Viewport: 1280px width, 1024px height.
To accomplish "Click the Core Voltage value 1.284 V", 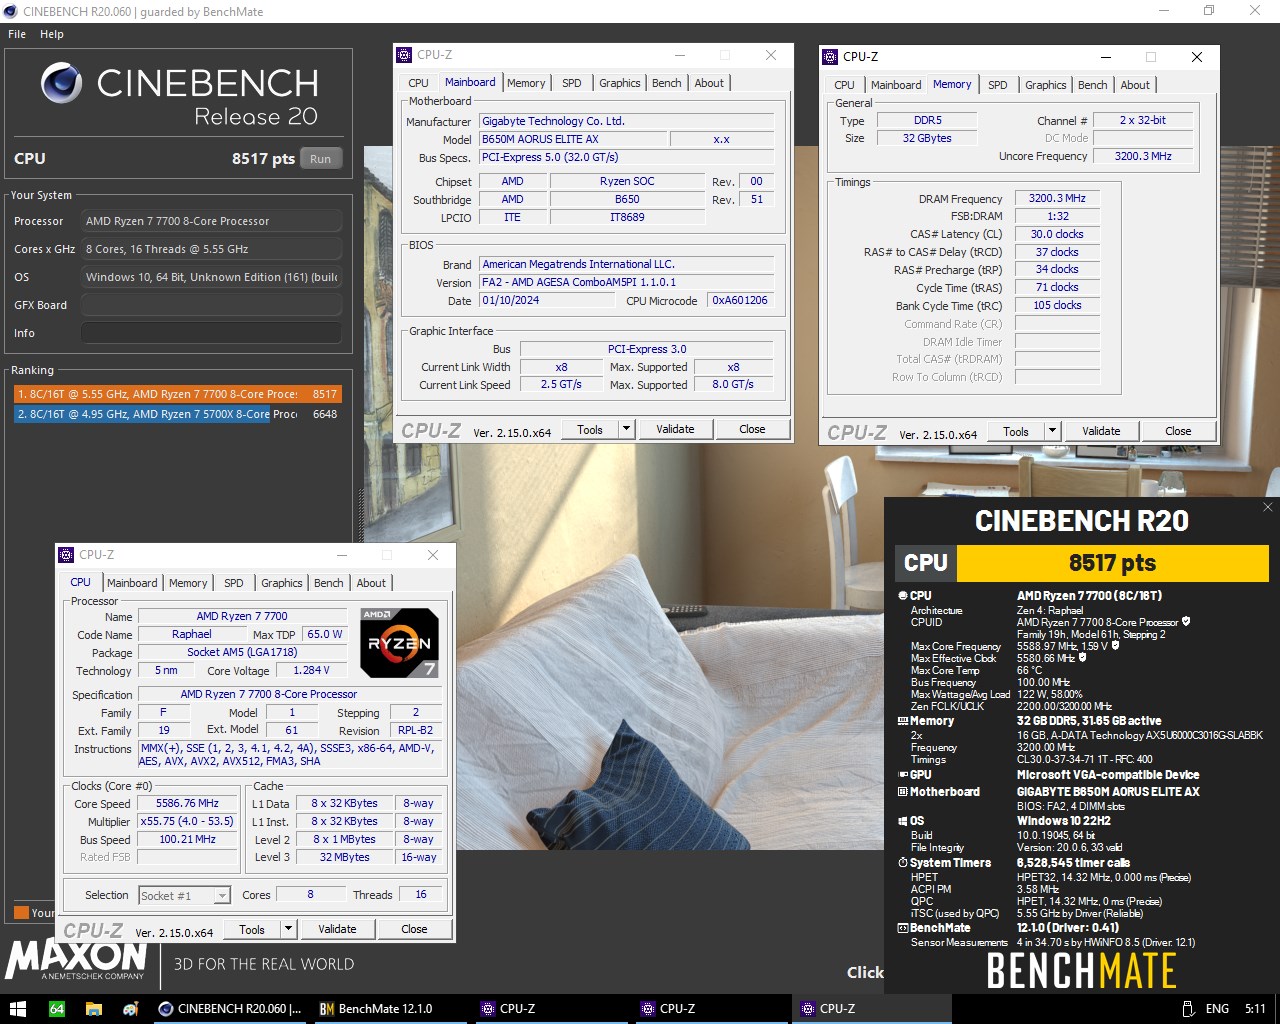I will 311,670.
